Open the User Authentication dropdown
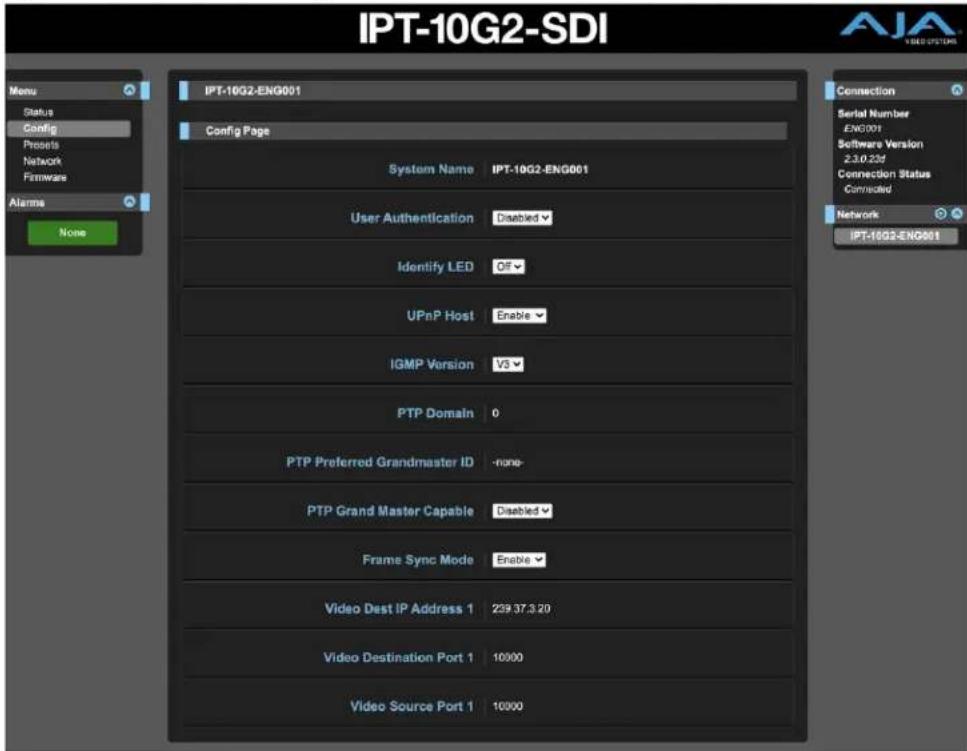 [522, 218]
